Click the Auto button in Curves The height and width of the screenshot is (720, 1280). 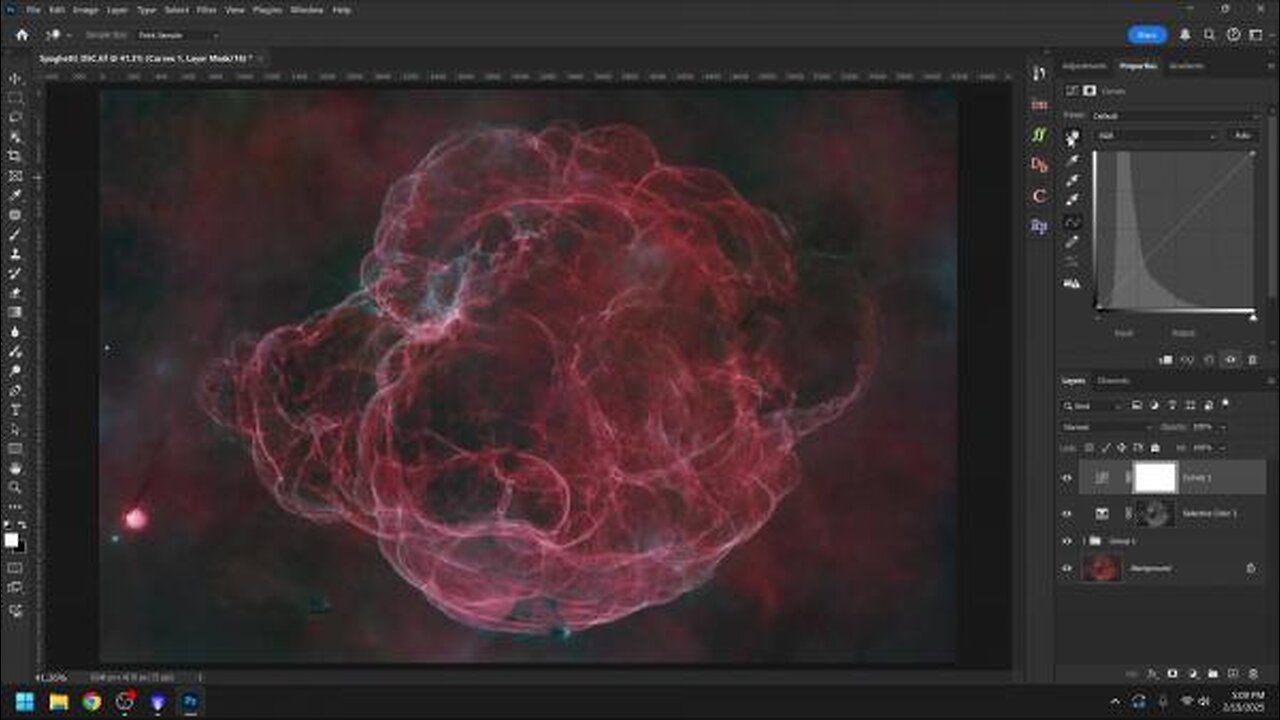coord(1243,135)
